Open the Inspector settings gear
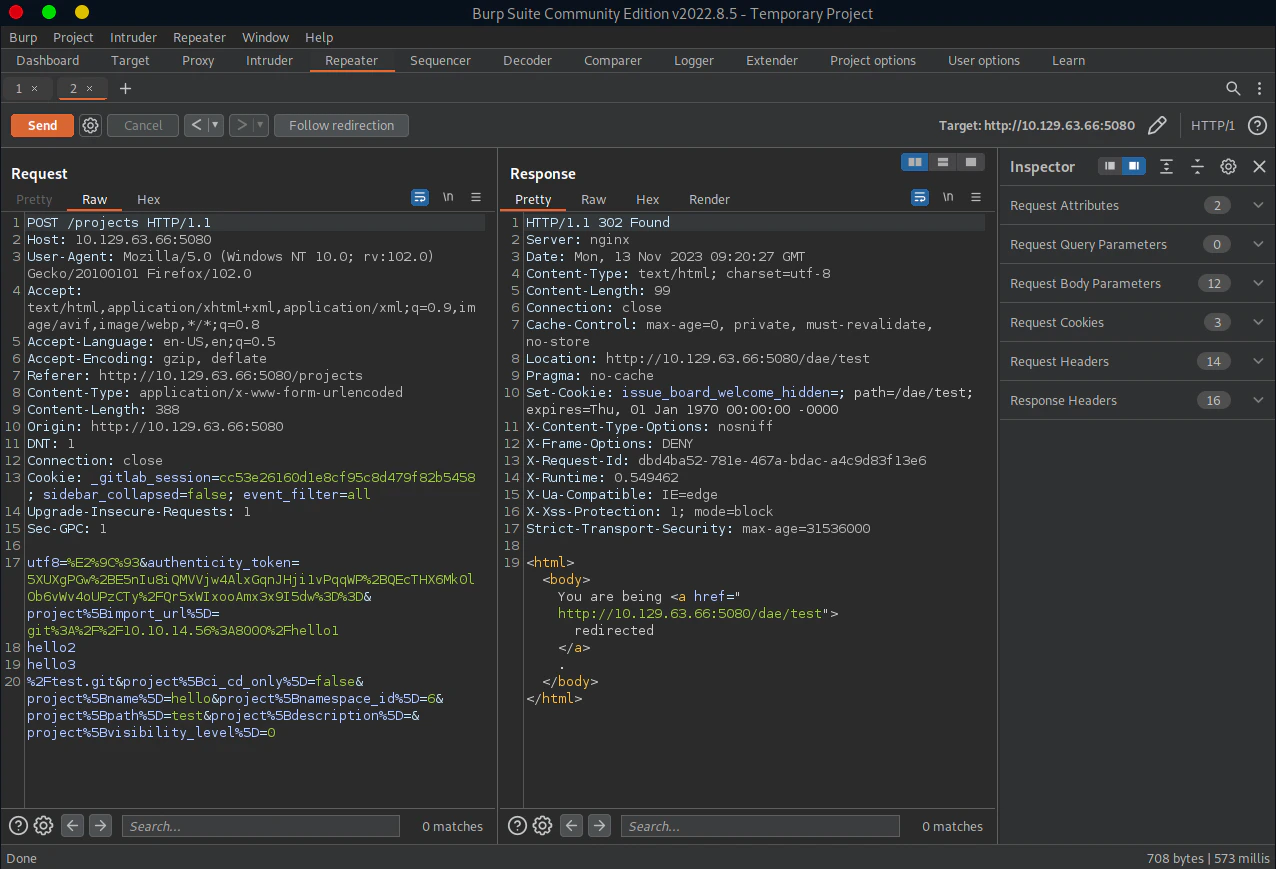 (1228, 166)
